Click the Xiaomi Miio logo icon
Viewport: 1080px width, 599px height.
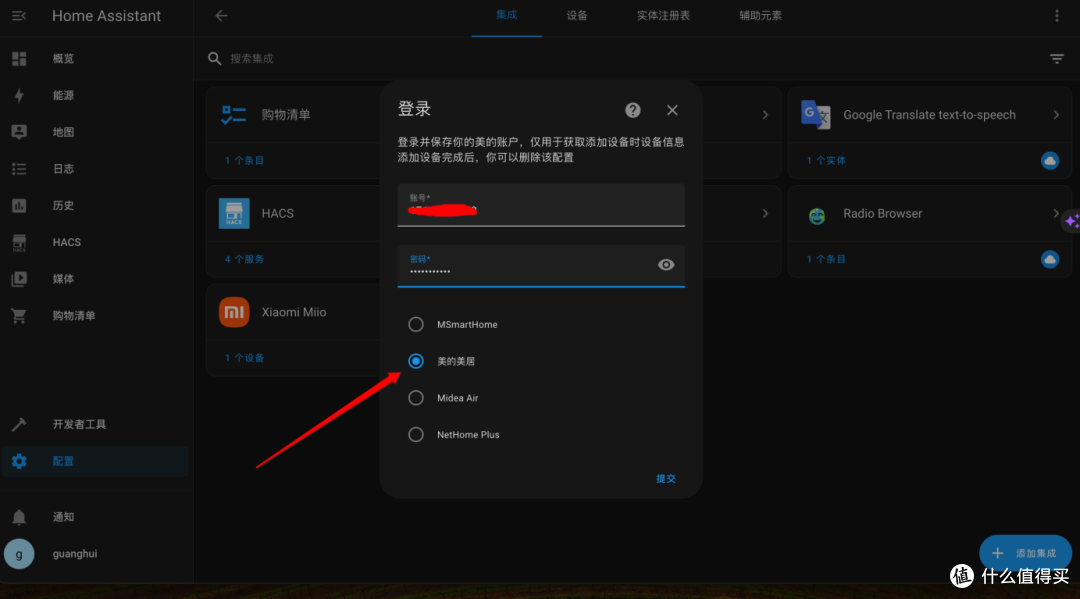coord(234,312)
